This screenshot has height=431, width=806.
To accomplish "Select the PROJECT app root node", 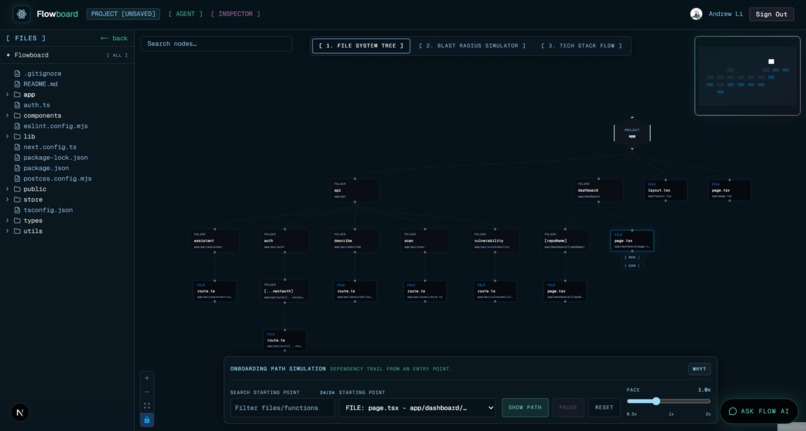I will pyautogui.click(x=632, y=133).
